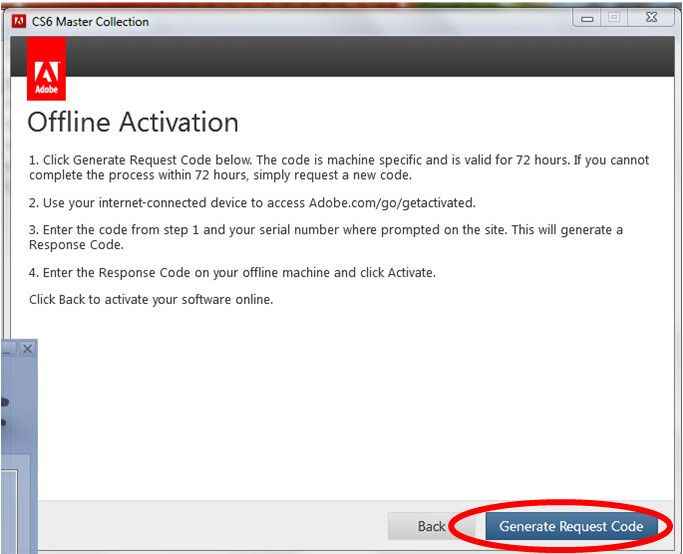Close the CS6 Master Collection window

coord(651,18)
